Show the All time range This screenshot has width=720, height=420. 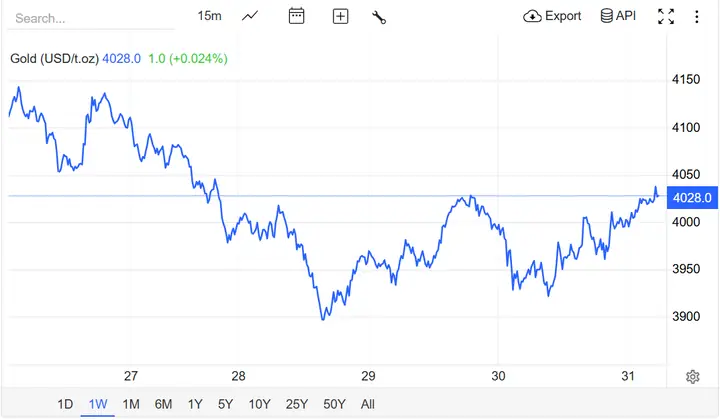pyautogui.click(x=368, y=404)
